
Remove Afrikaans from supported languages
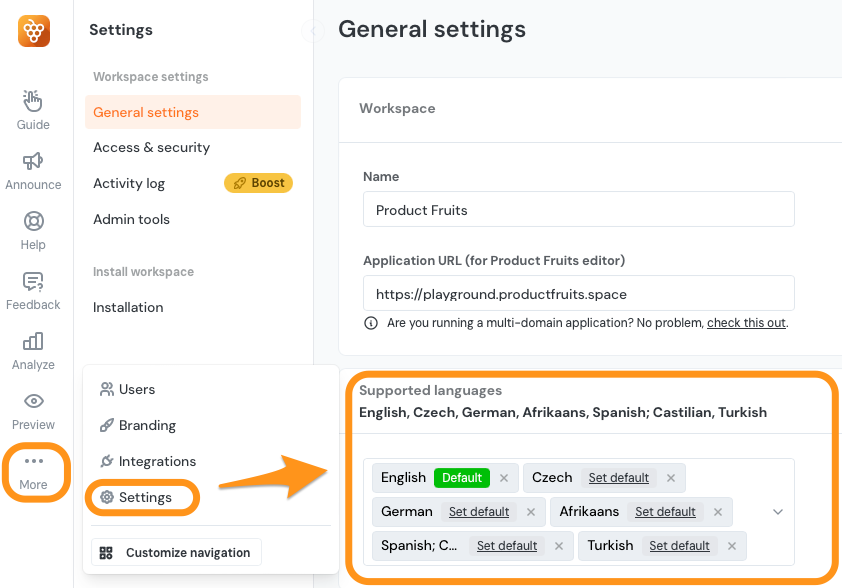click(x=717, y=512)
